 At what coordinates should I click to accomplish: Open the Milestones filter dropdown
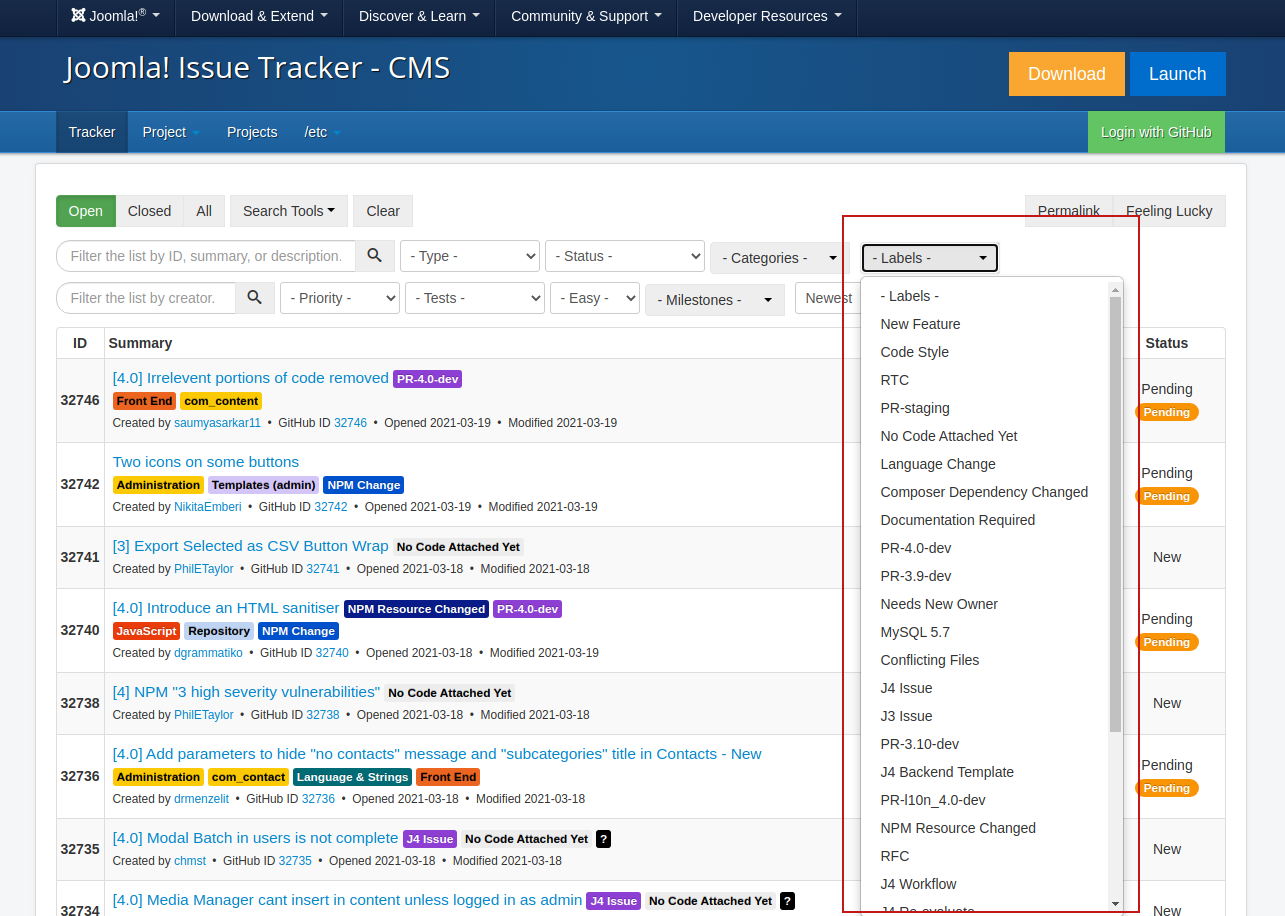(715, 300)
